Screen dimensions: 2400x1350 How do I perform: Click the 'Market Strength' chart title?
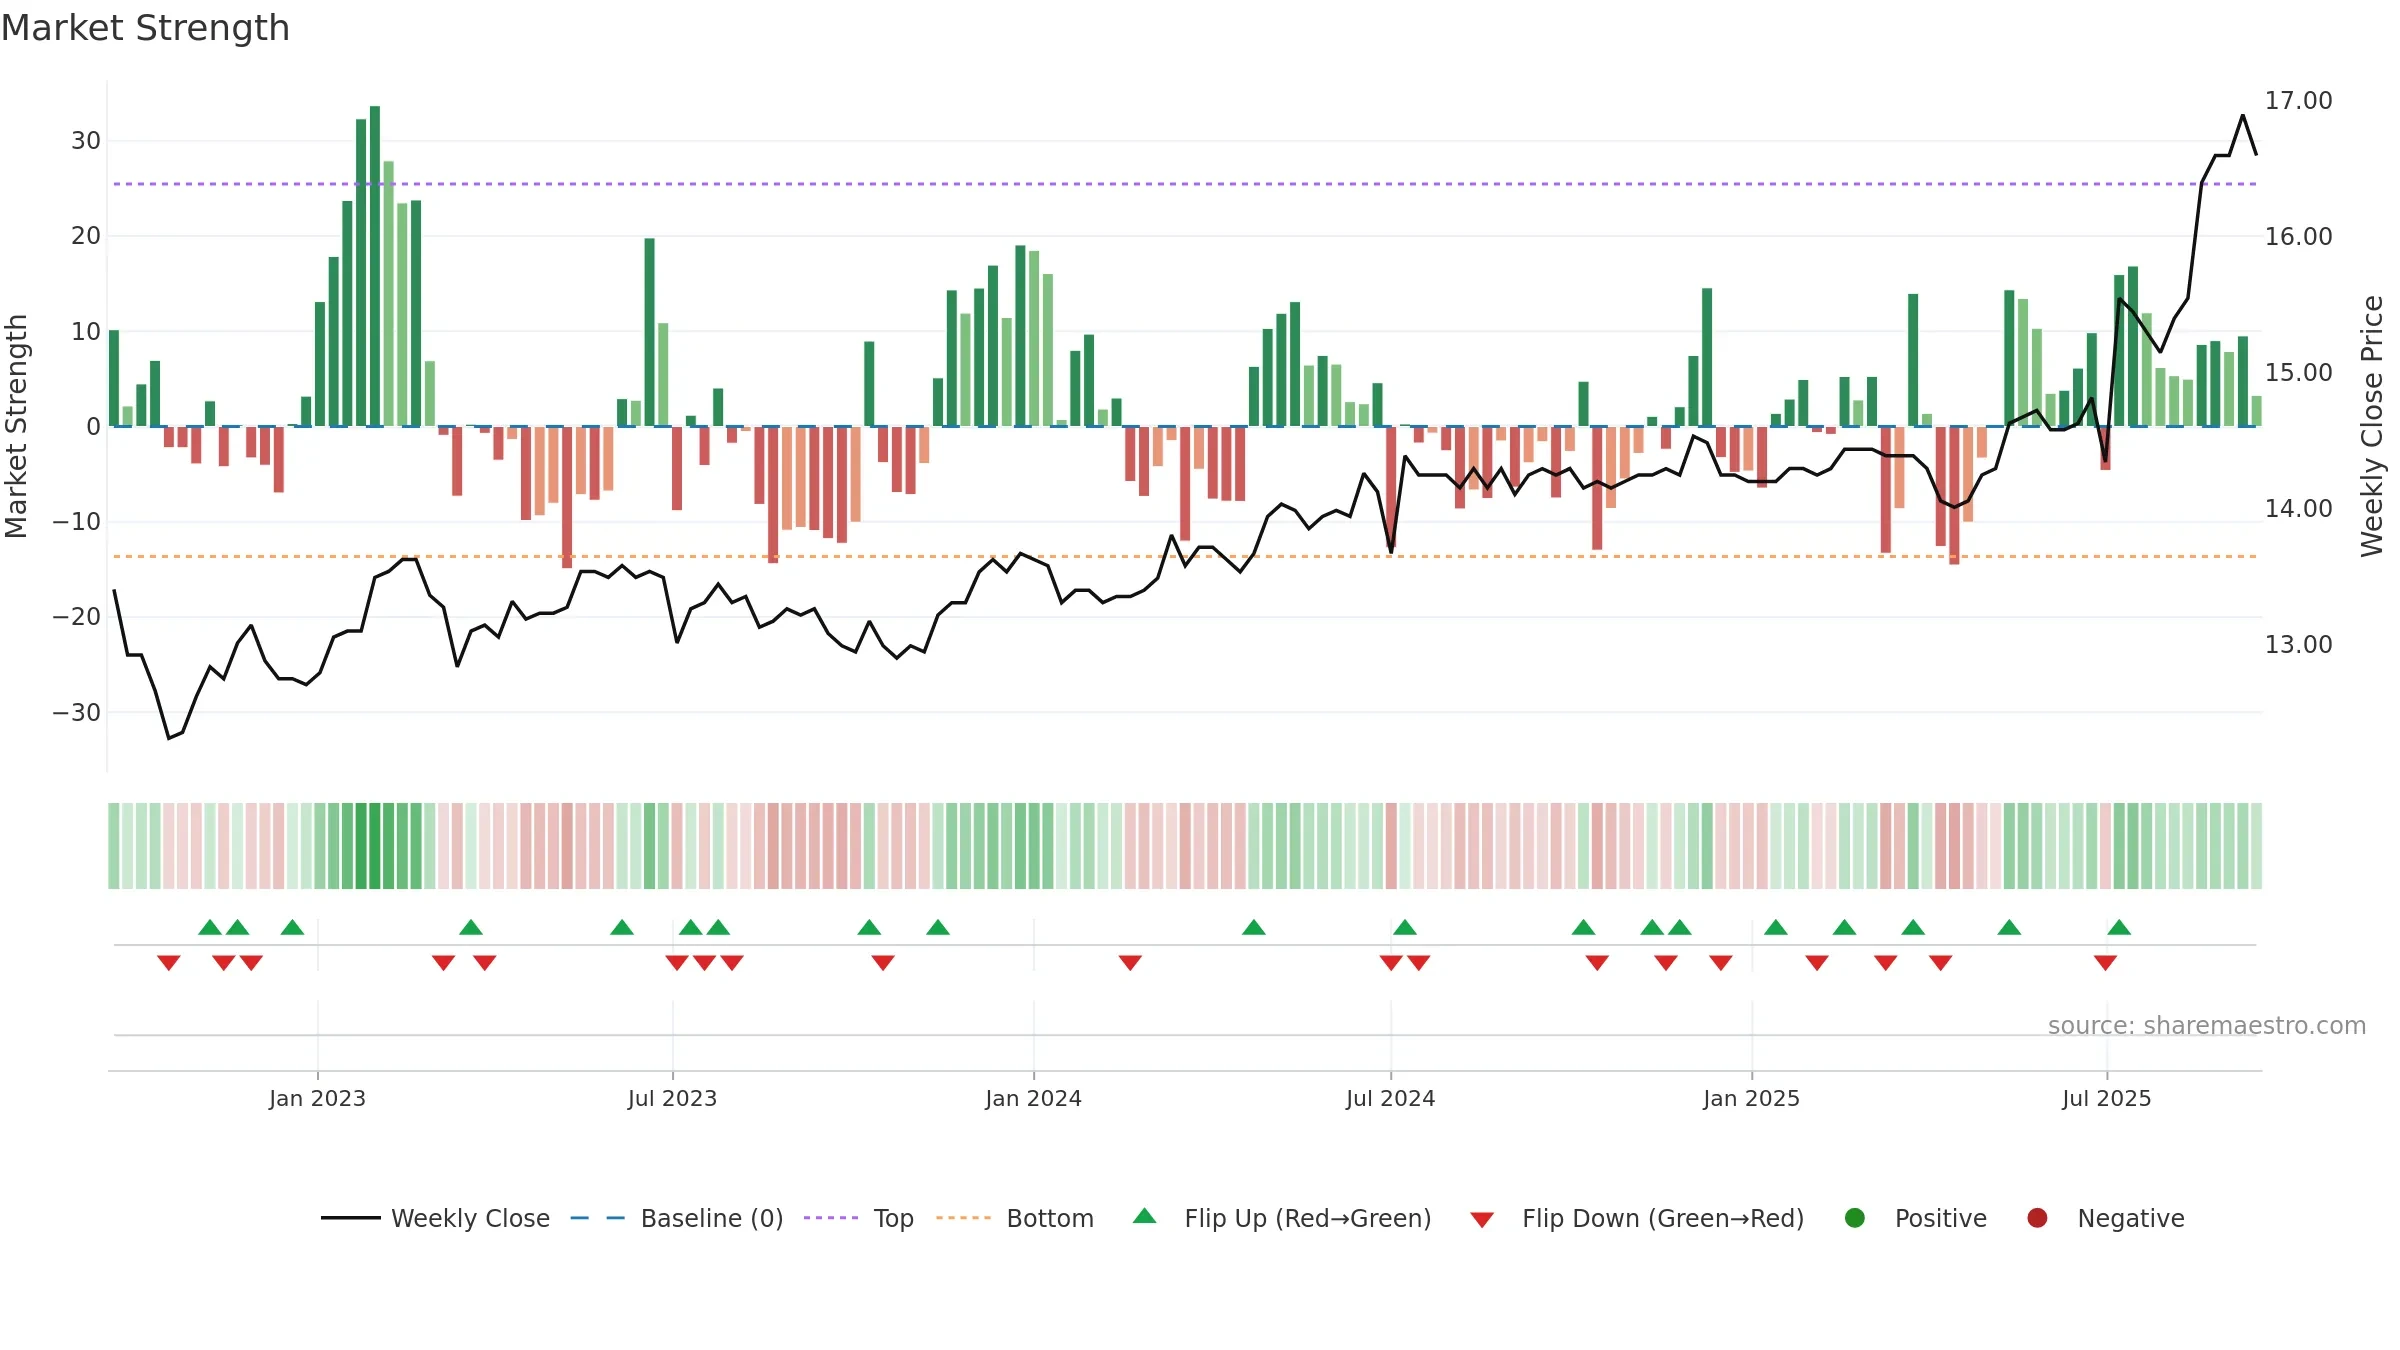click(145, 28)
